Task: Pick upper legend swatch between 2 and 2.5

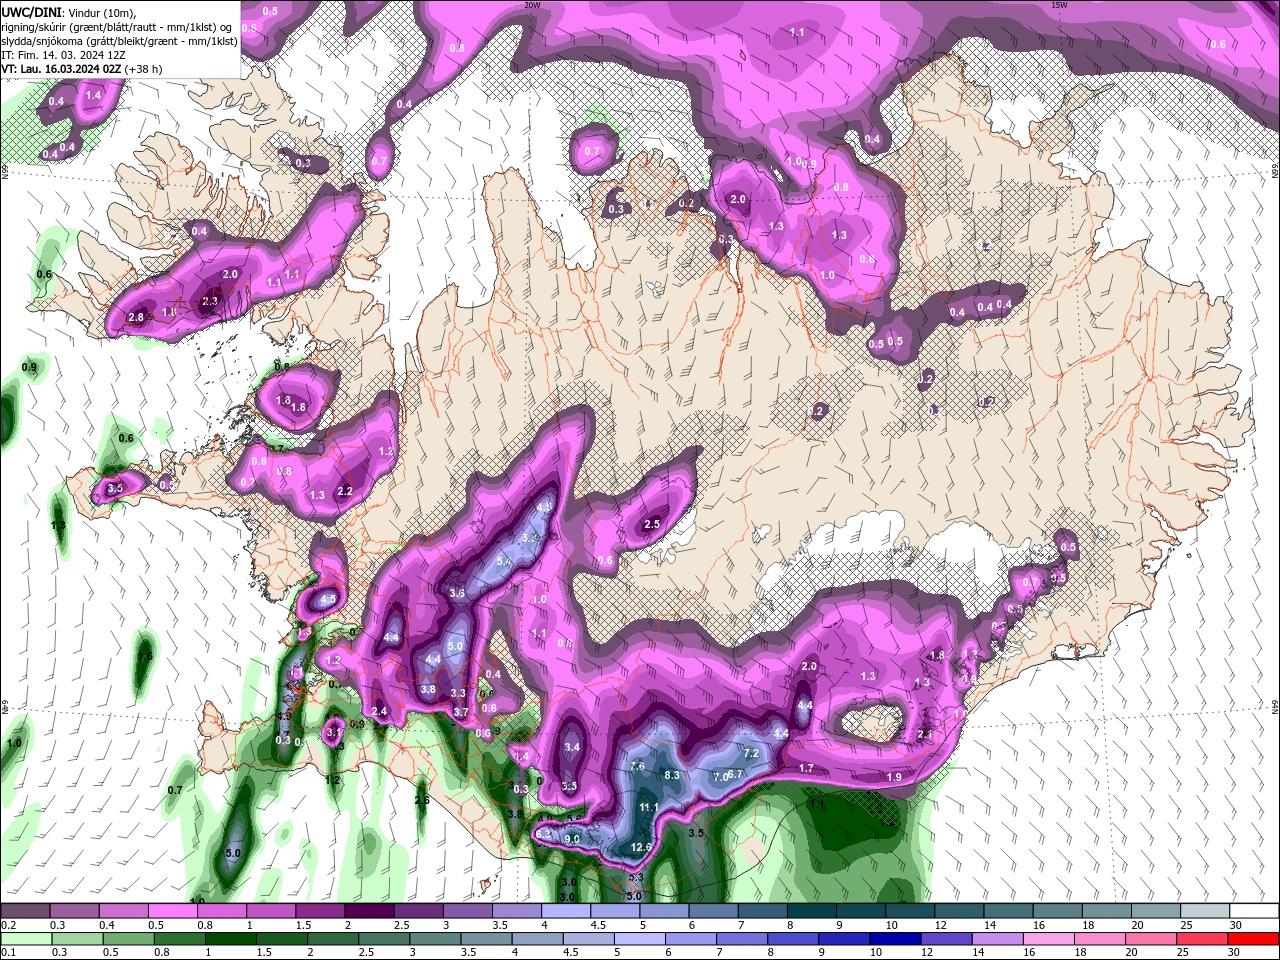Action: [x=369, y=911]
